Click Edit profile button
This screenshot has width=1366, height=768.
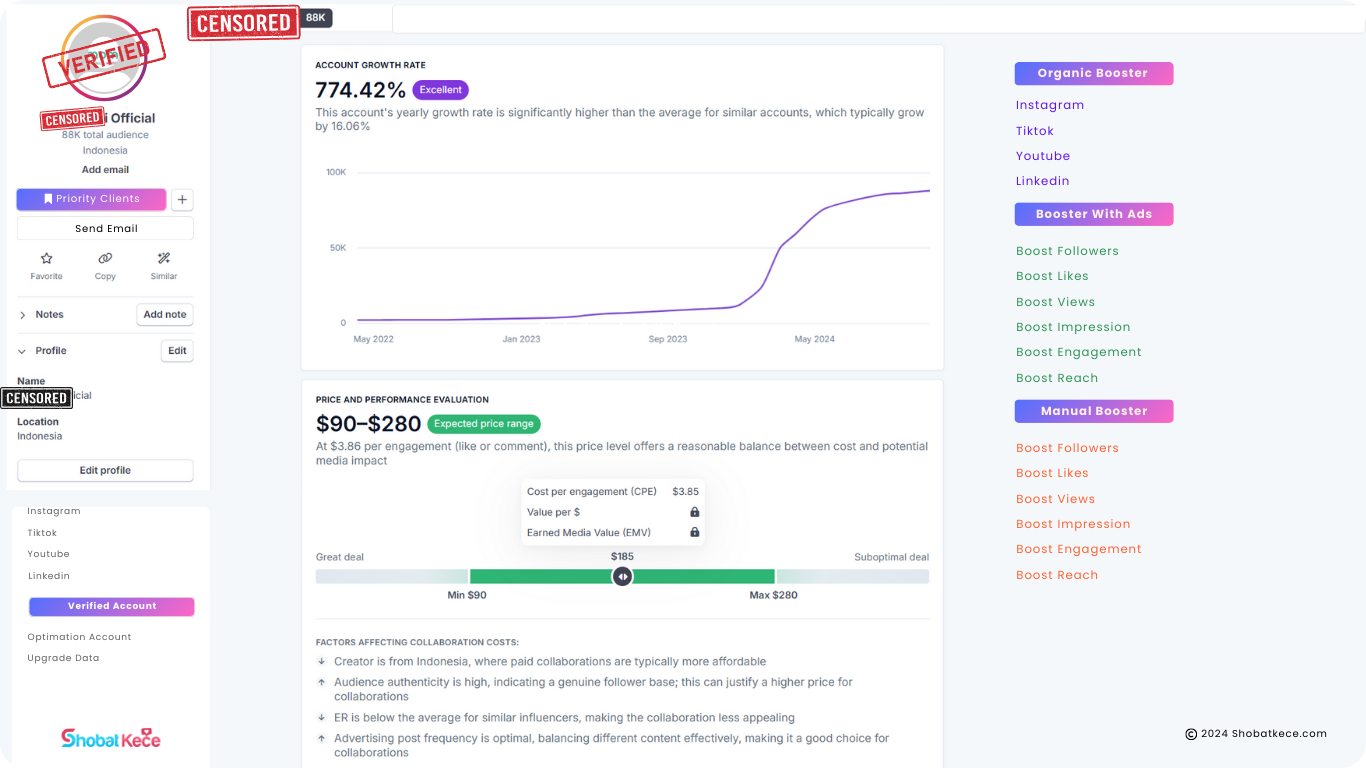(x=105, y=471)
